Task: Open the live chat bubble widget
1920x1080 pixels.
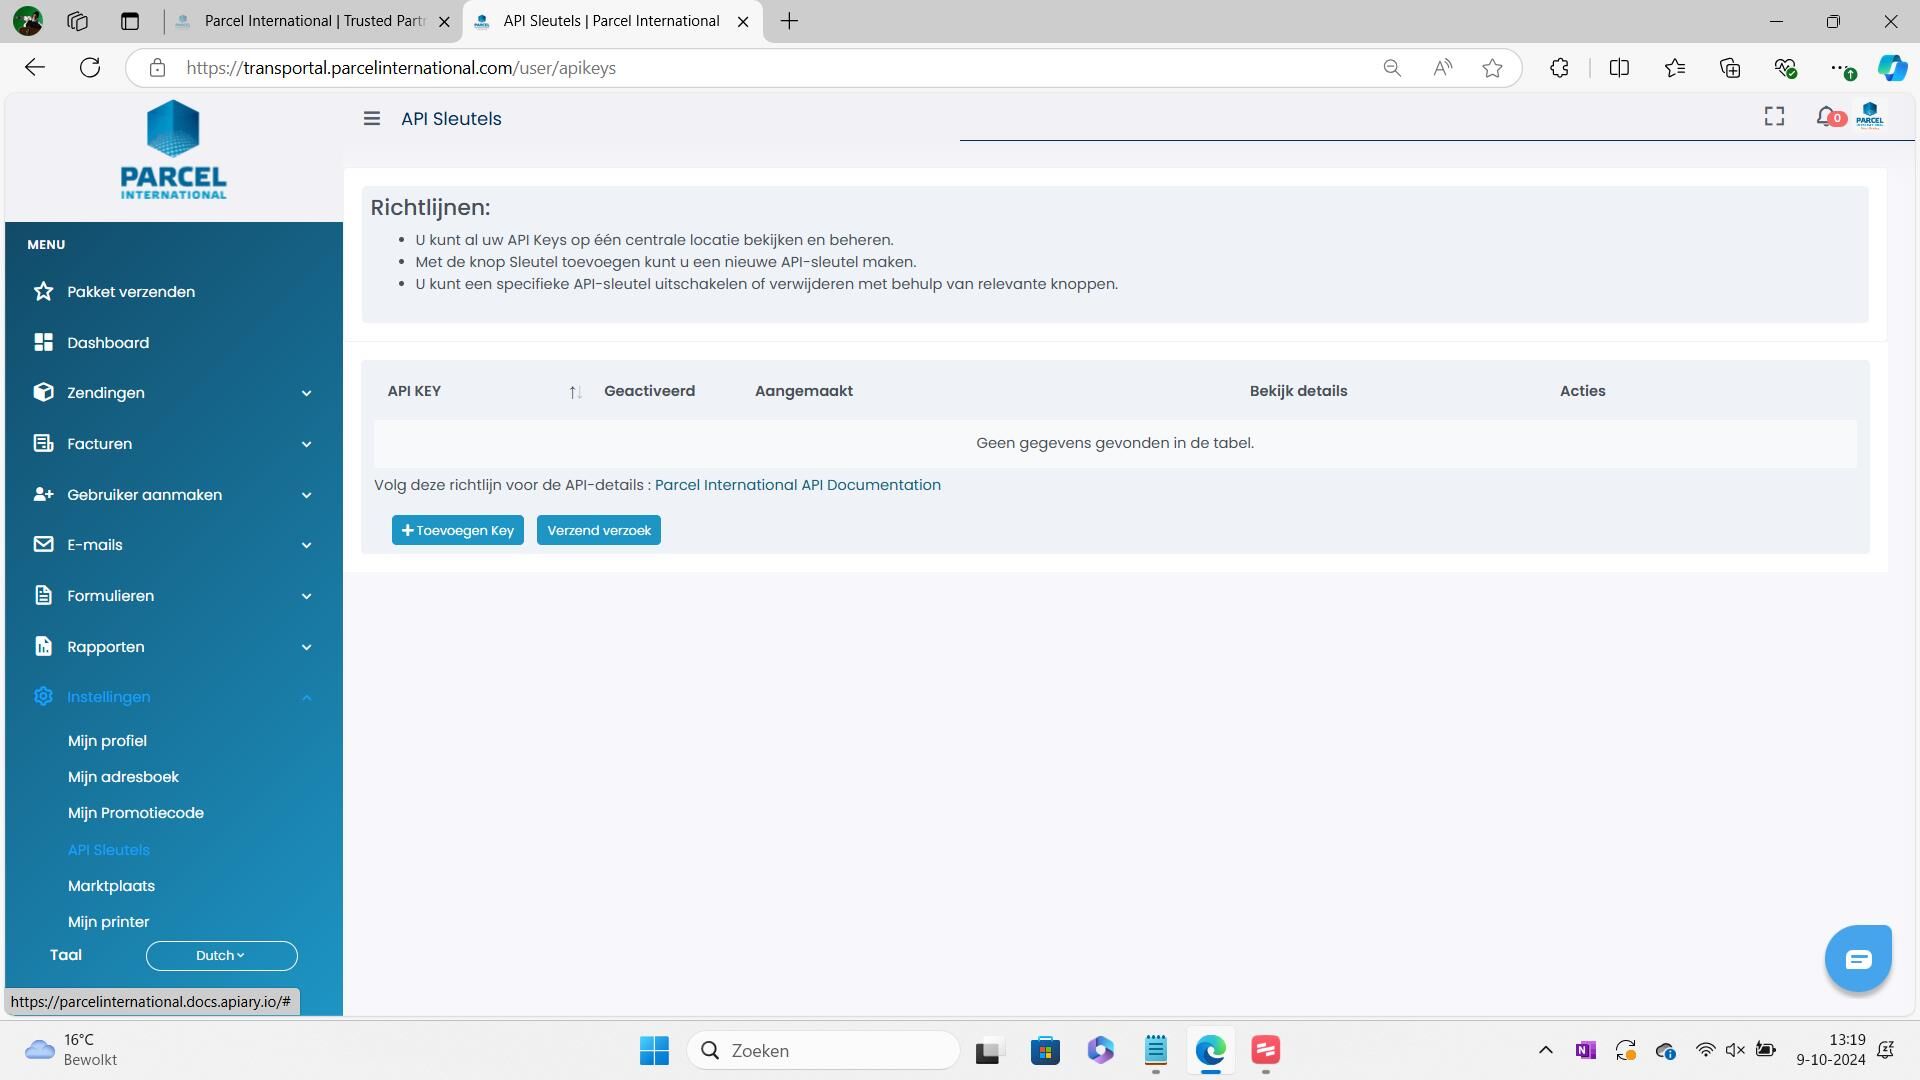Action: 1858,959
